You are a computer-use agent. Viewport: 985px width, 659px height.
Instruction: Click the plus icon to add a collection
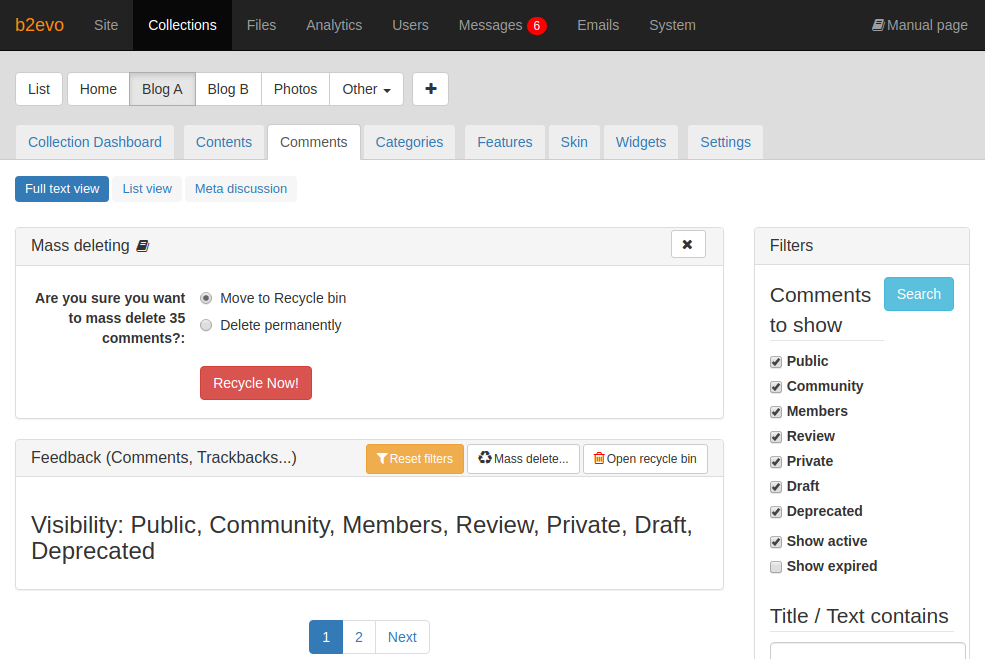tap(430, 89)
